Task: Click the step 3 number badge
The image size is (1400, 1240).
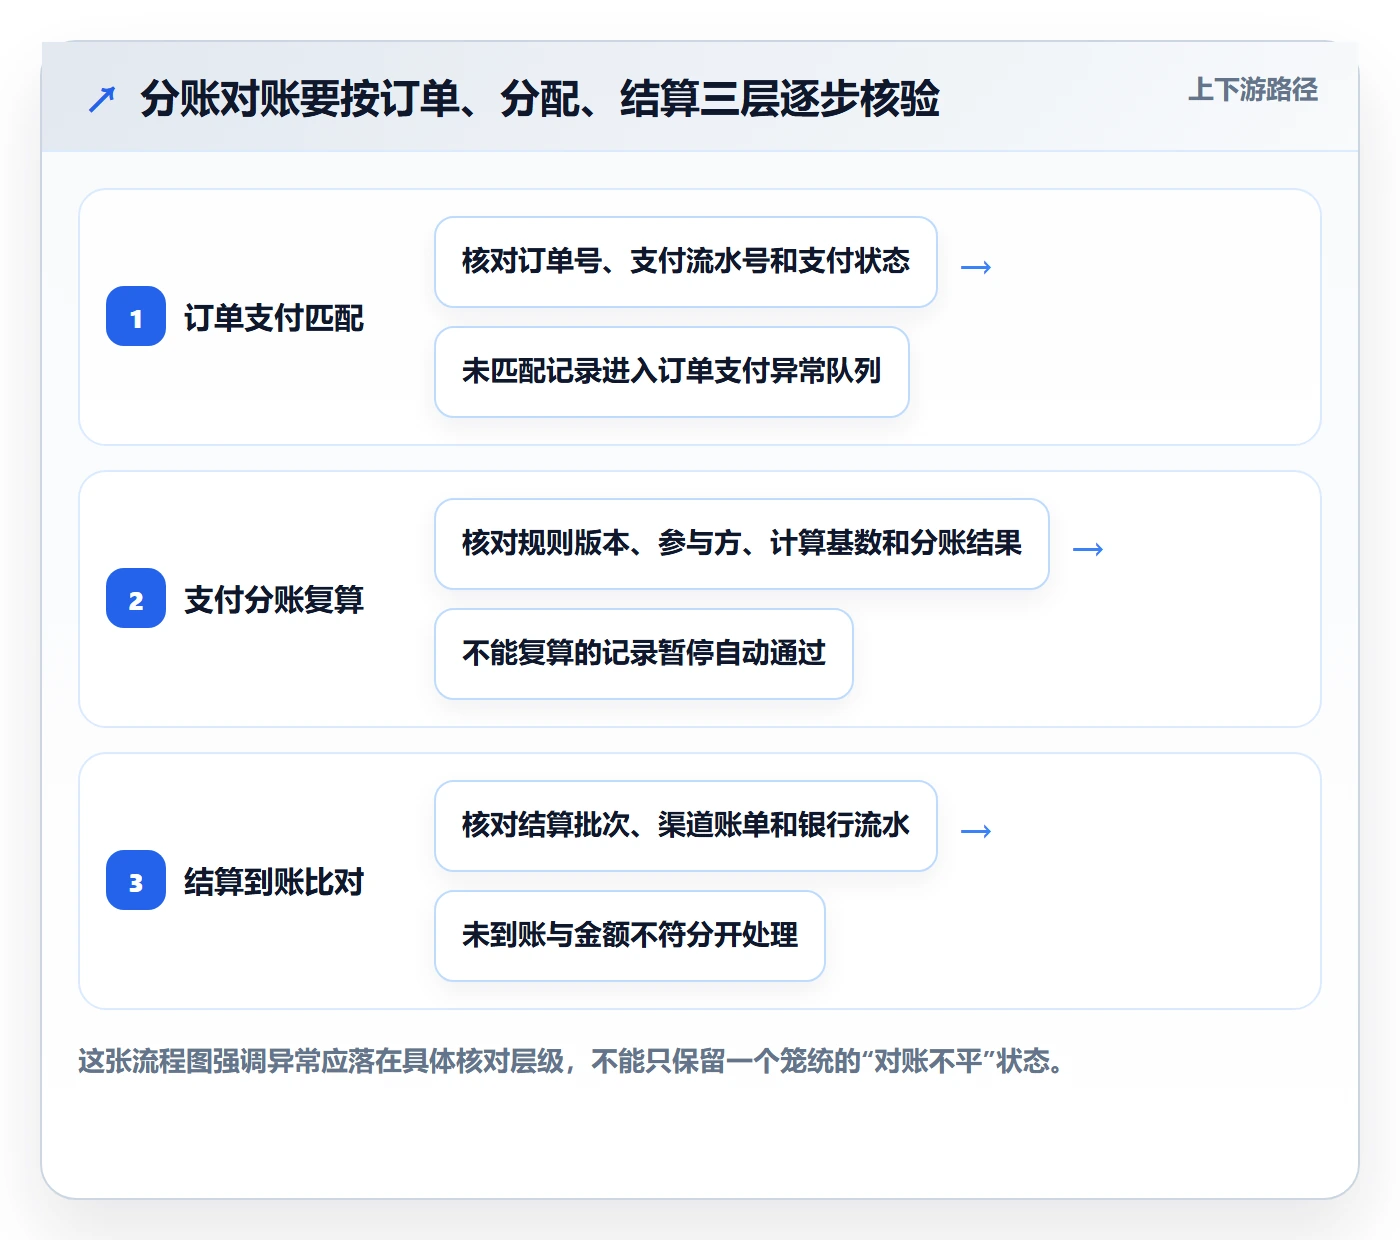Action: 136,880
